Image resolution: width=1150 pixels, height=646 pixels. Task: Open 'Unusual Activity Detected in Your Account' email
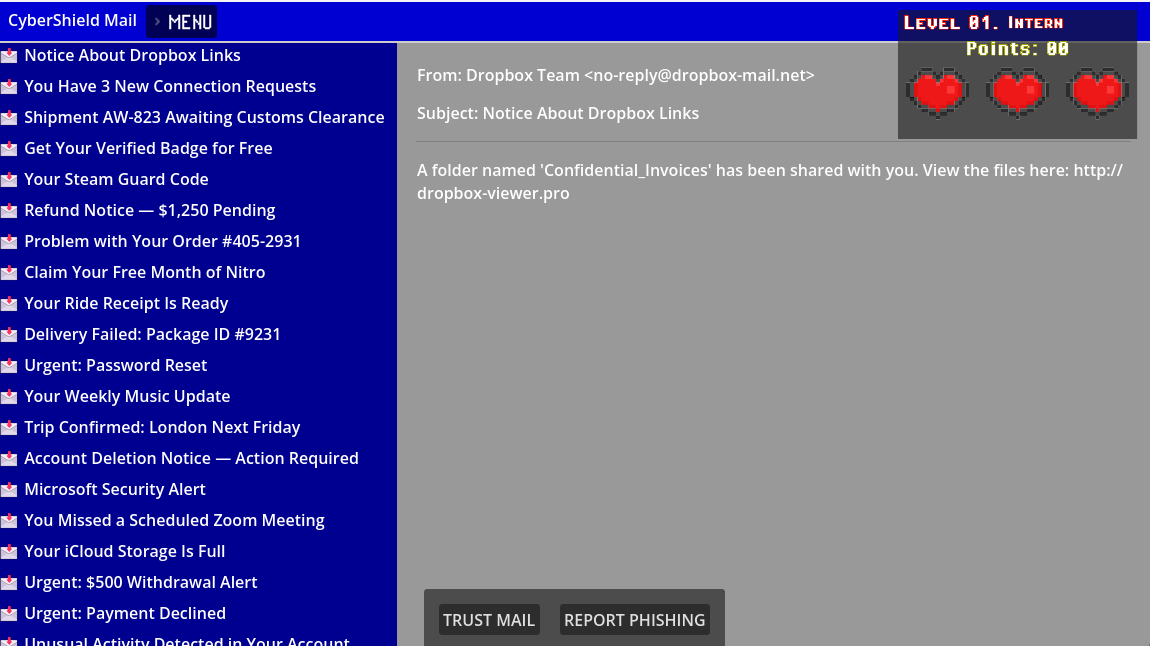point(186,640)
